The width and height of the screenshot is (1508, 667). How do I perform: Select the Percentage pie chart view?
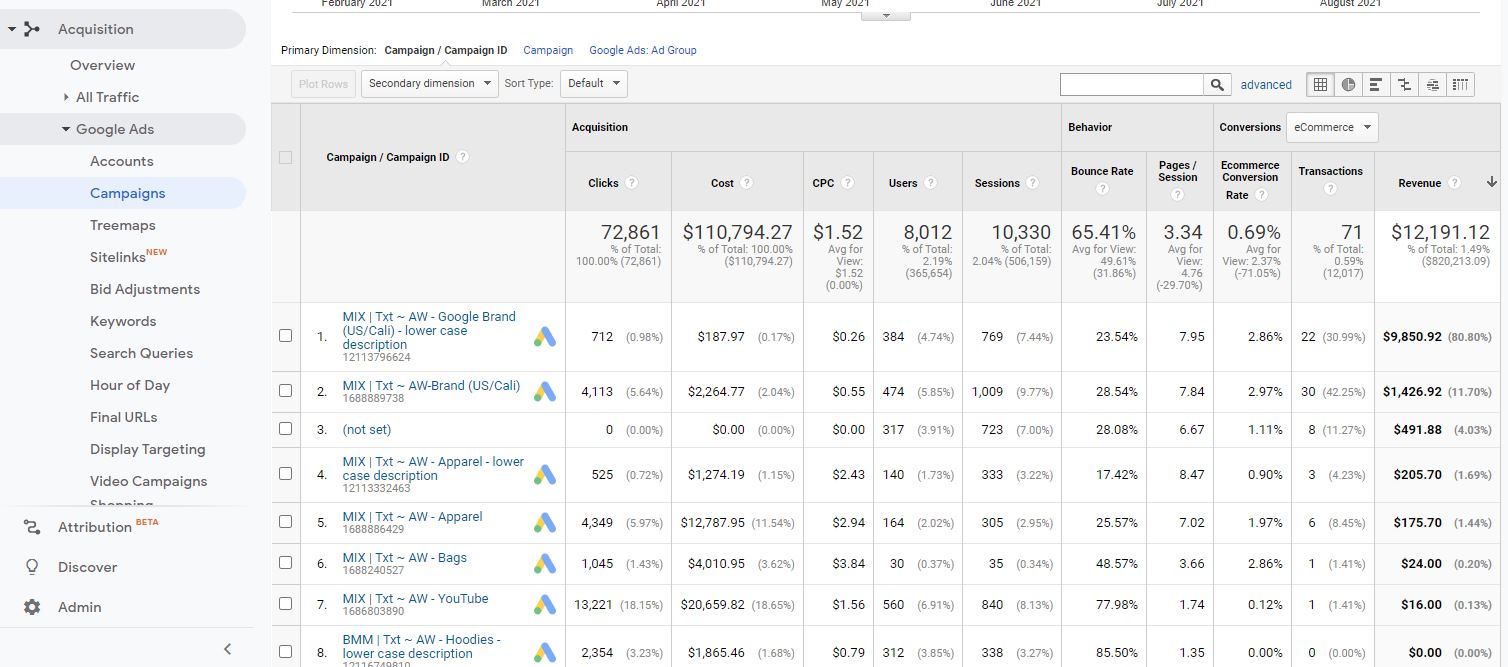coord(1348,85)
